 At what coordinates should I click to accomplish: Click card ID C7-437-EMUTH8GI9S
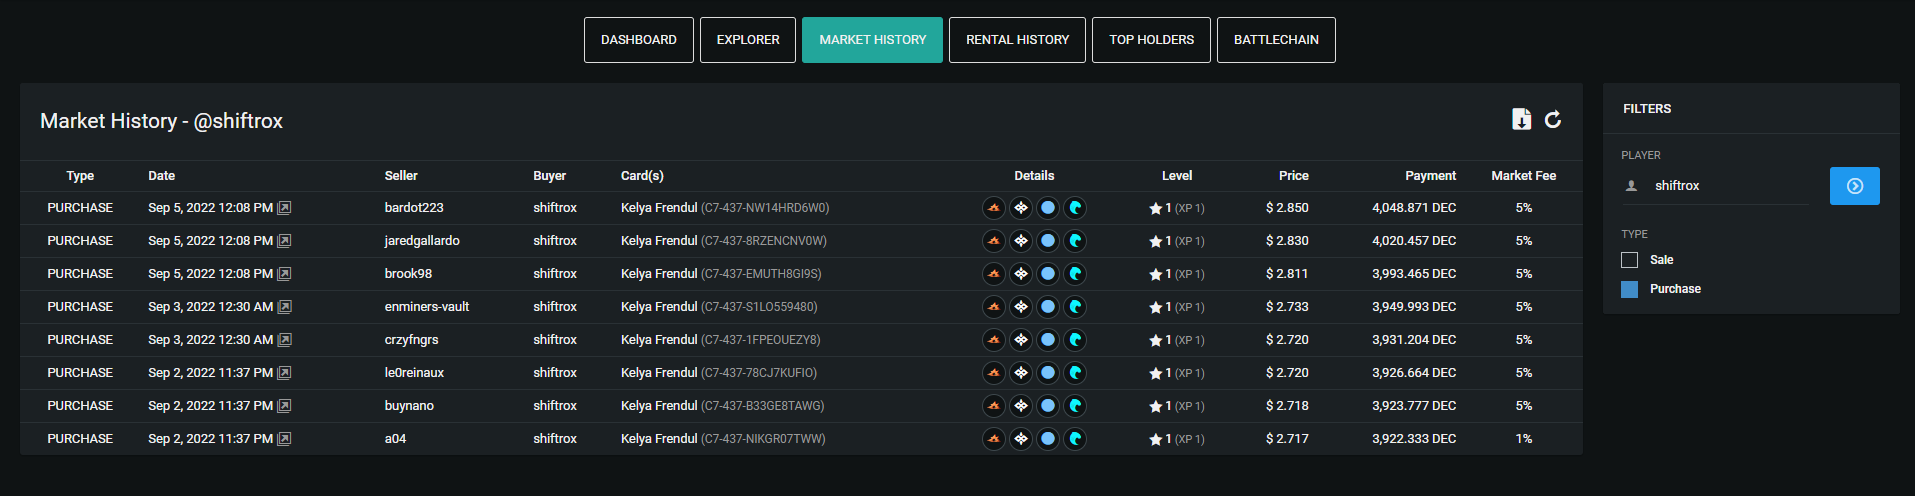pyautogui.click(x=761, y=274)
